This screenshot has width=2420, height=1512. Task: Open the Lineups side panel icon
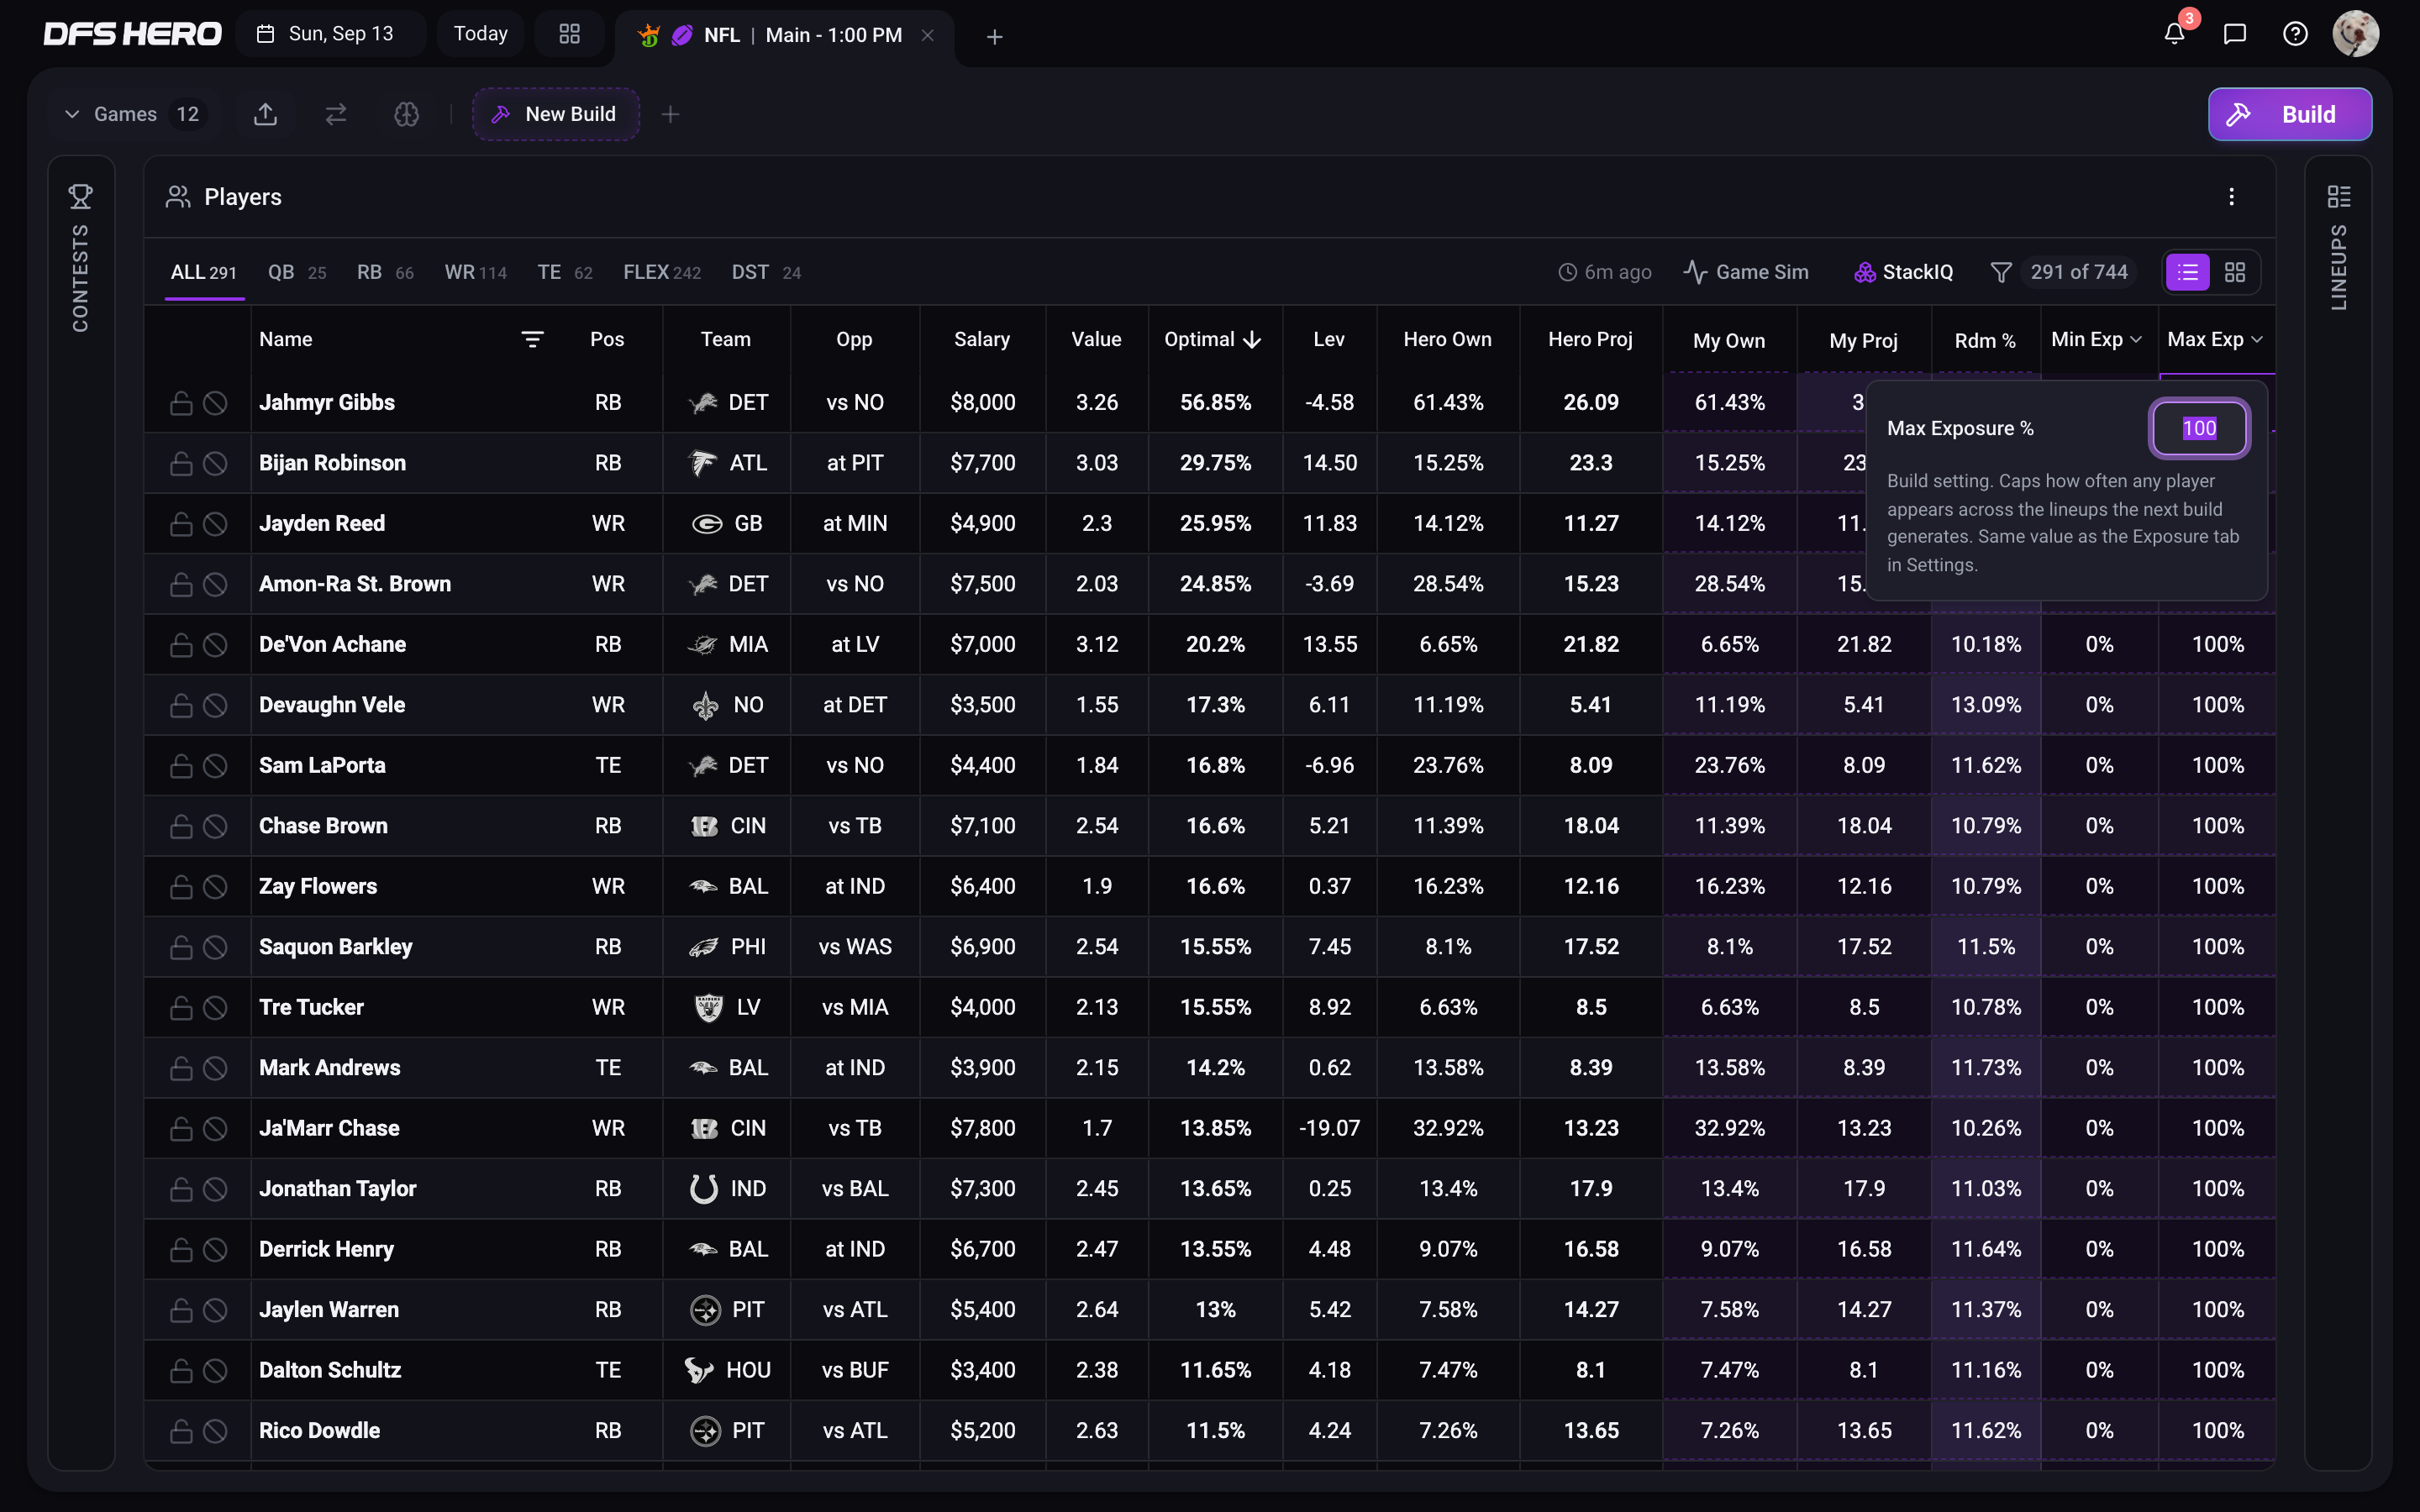coord(2338,196)
